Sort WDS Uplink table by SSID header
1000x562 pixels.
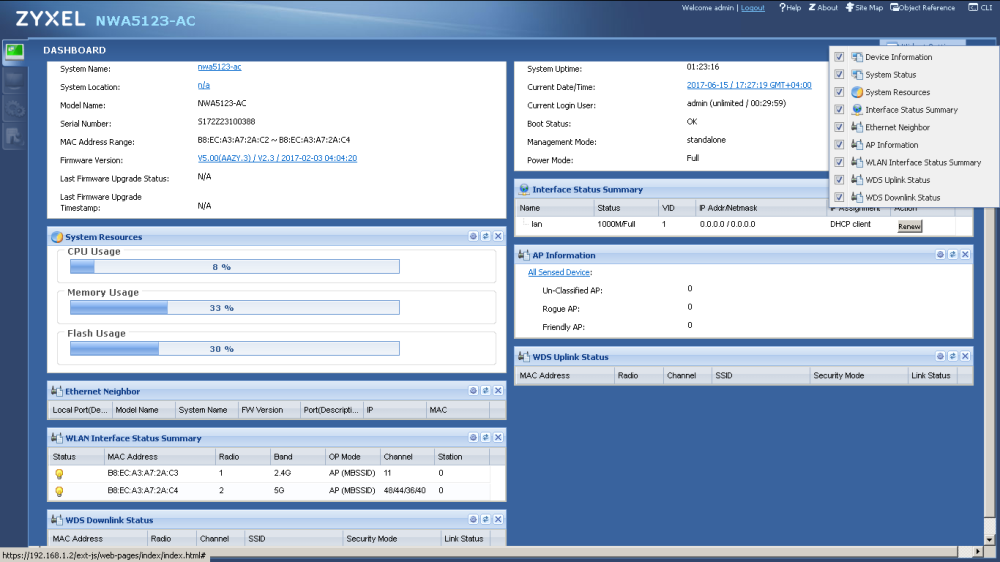(760, 376)
